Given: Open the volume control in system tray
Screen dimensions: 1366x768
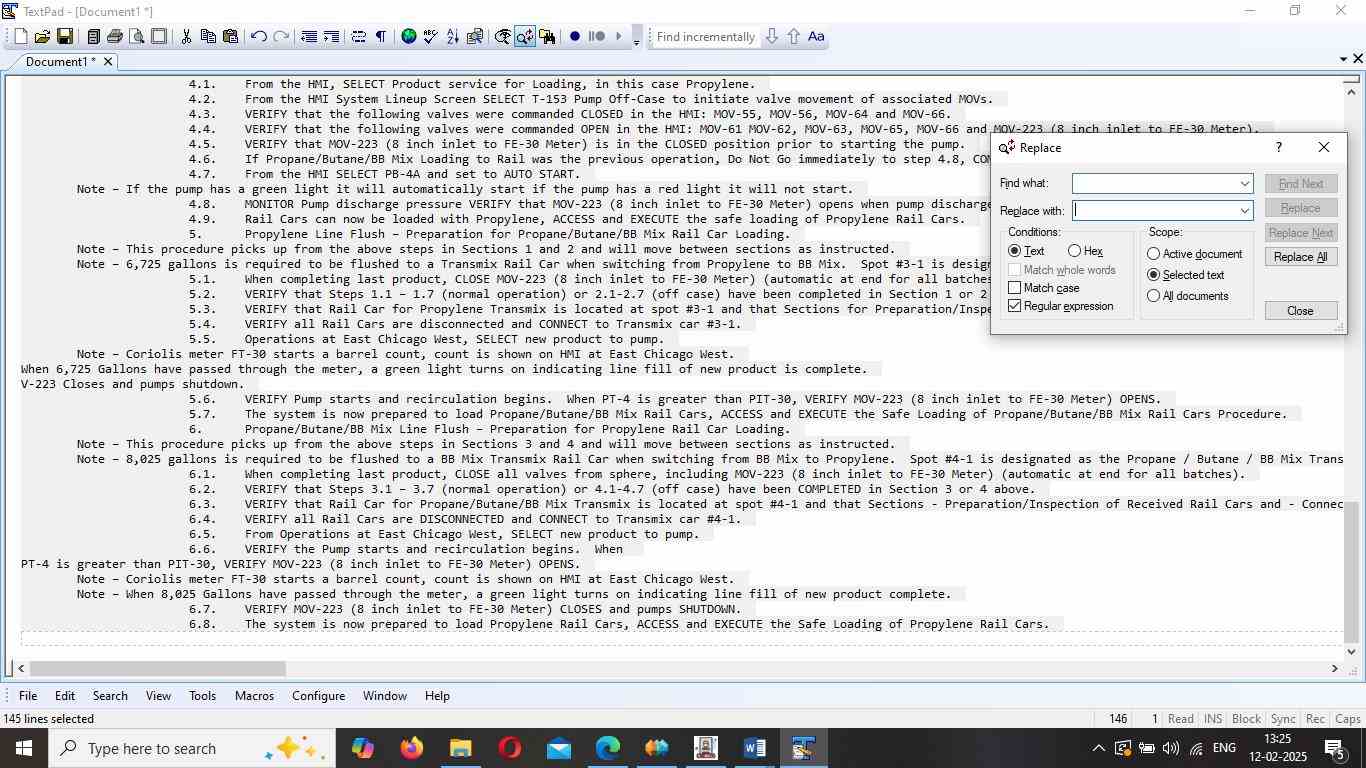Looking at the screenshot, I should click(x=1169, y=748).
